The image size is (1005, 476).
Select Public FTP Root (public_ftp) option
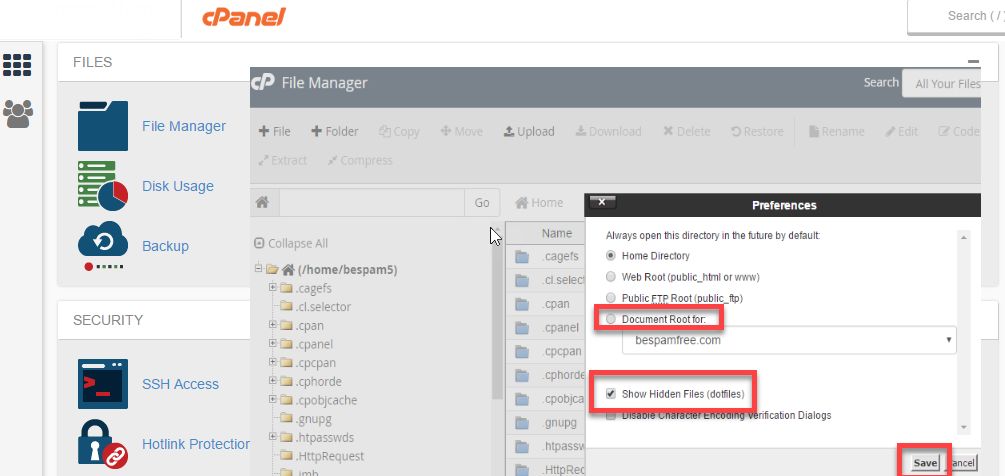tap(611, 298)
